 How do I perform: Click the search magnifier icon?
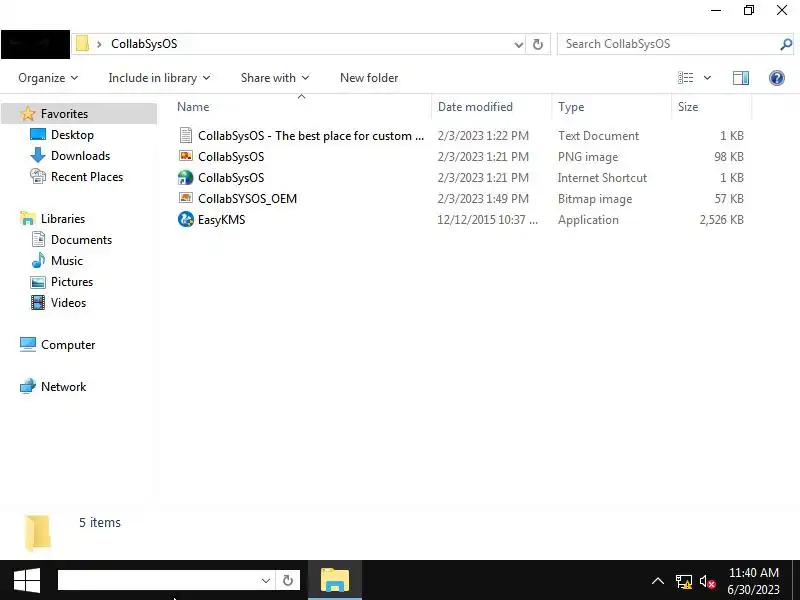786,44
